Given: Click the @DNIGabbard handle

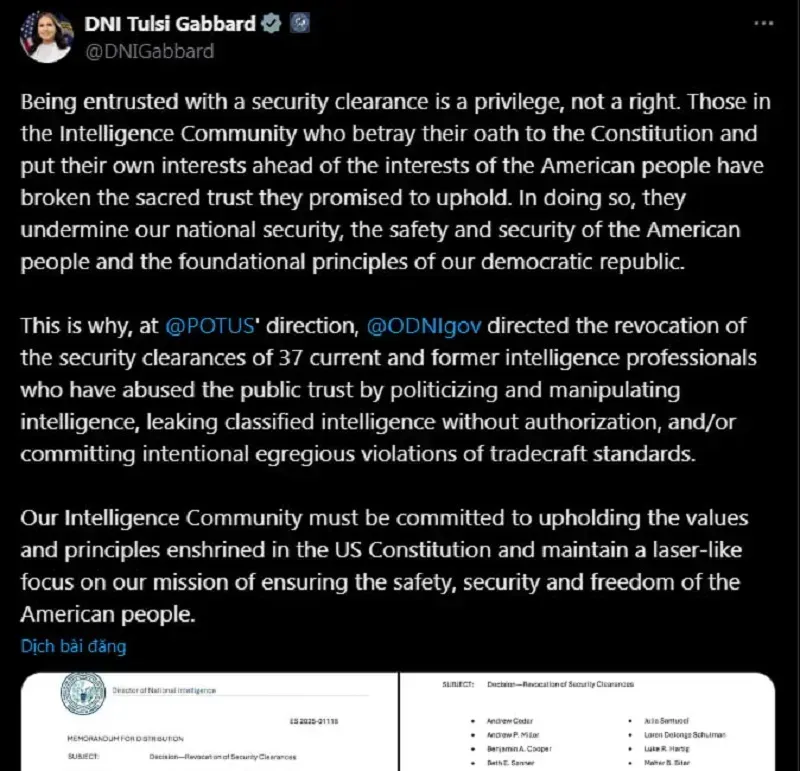Looking at the screenshot, I should tap(149, 52).
